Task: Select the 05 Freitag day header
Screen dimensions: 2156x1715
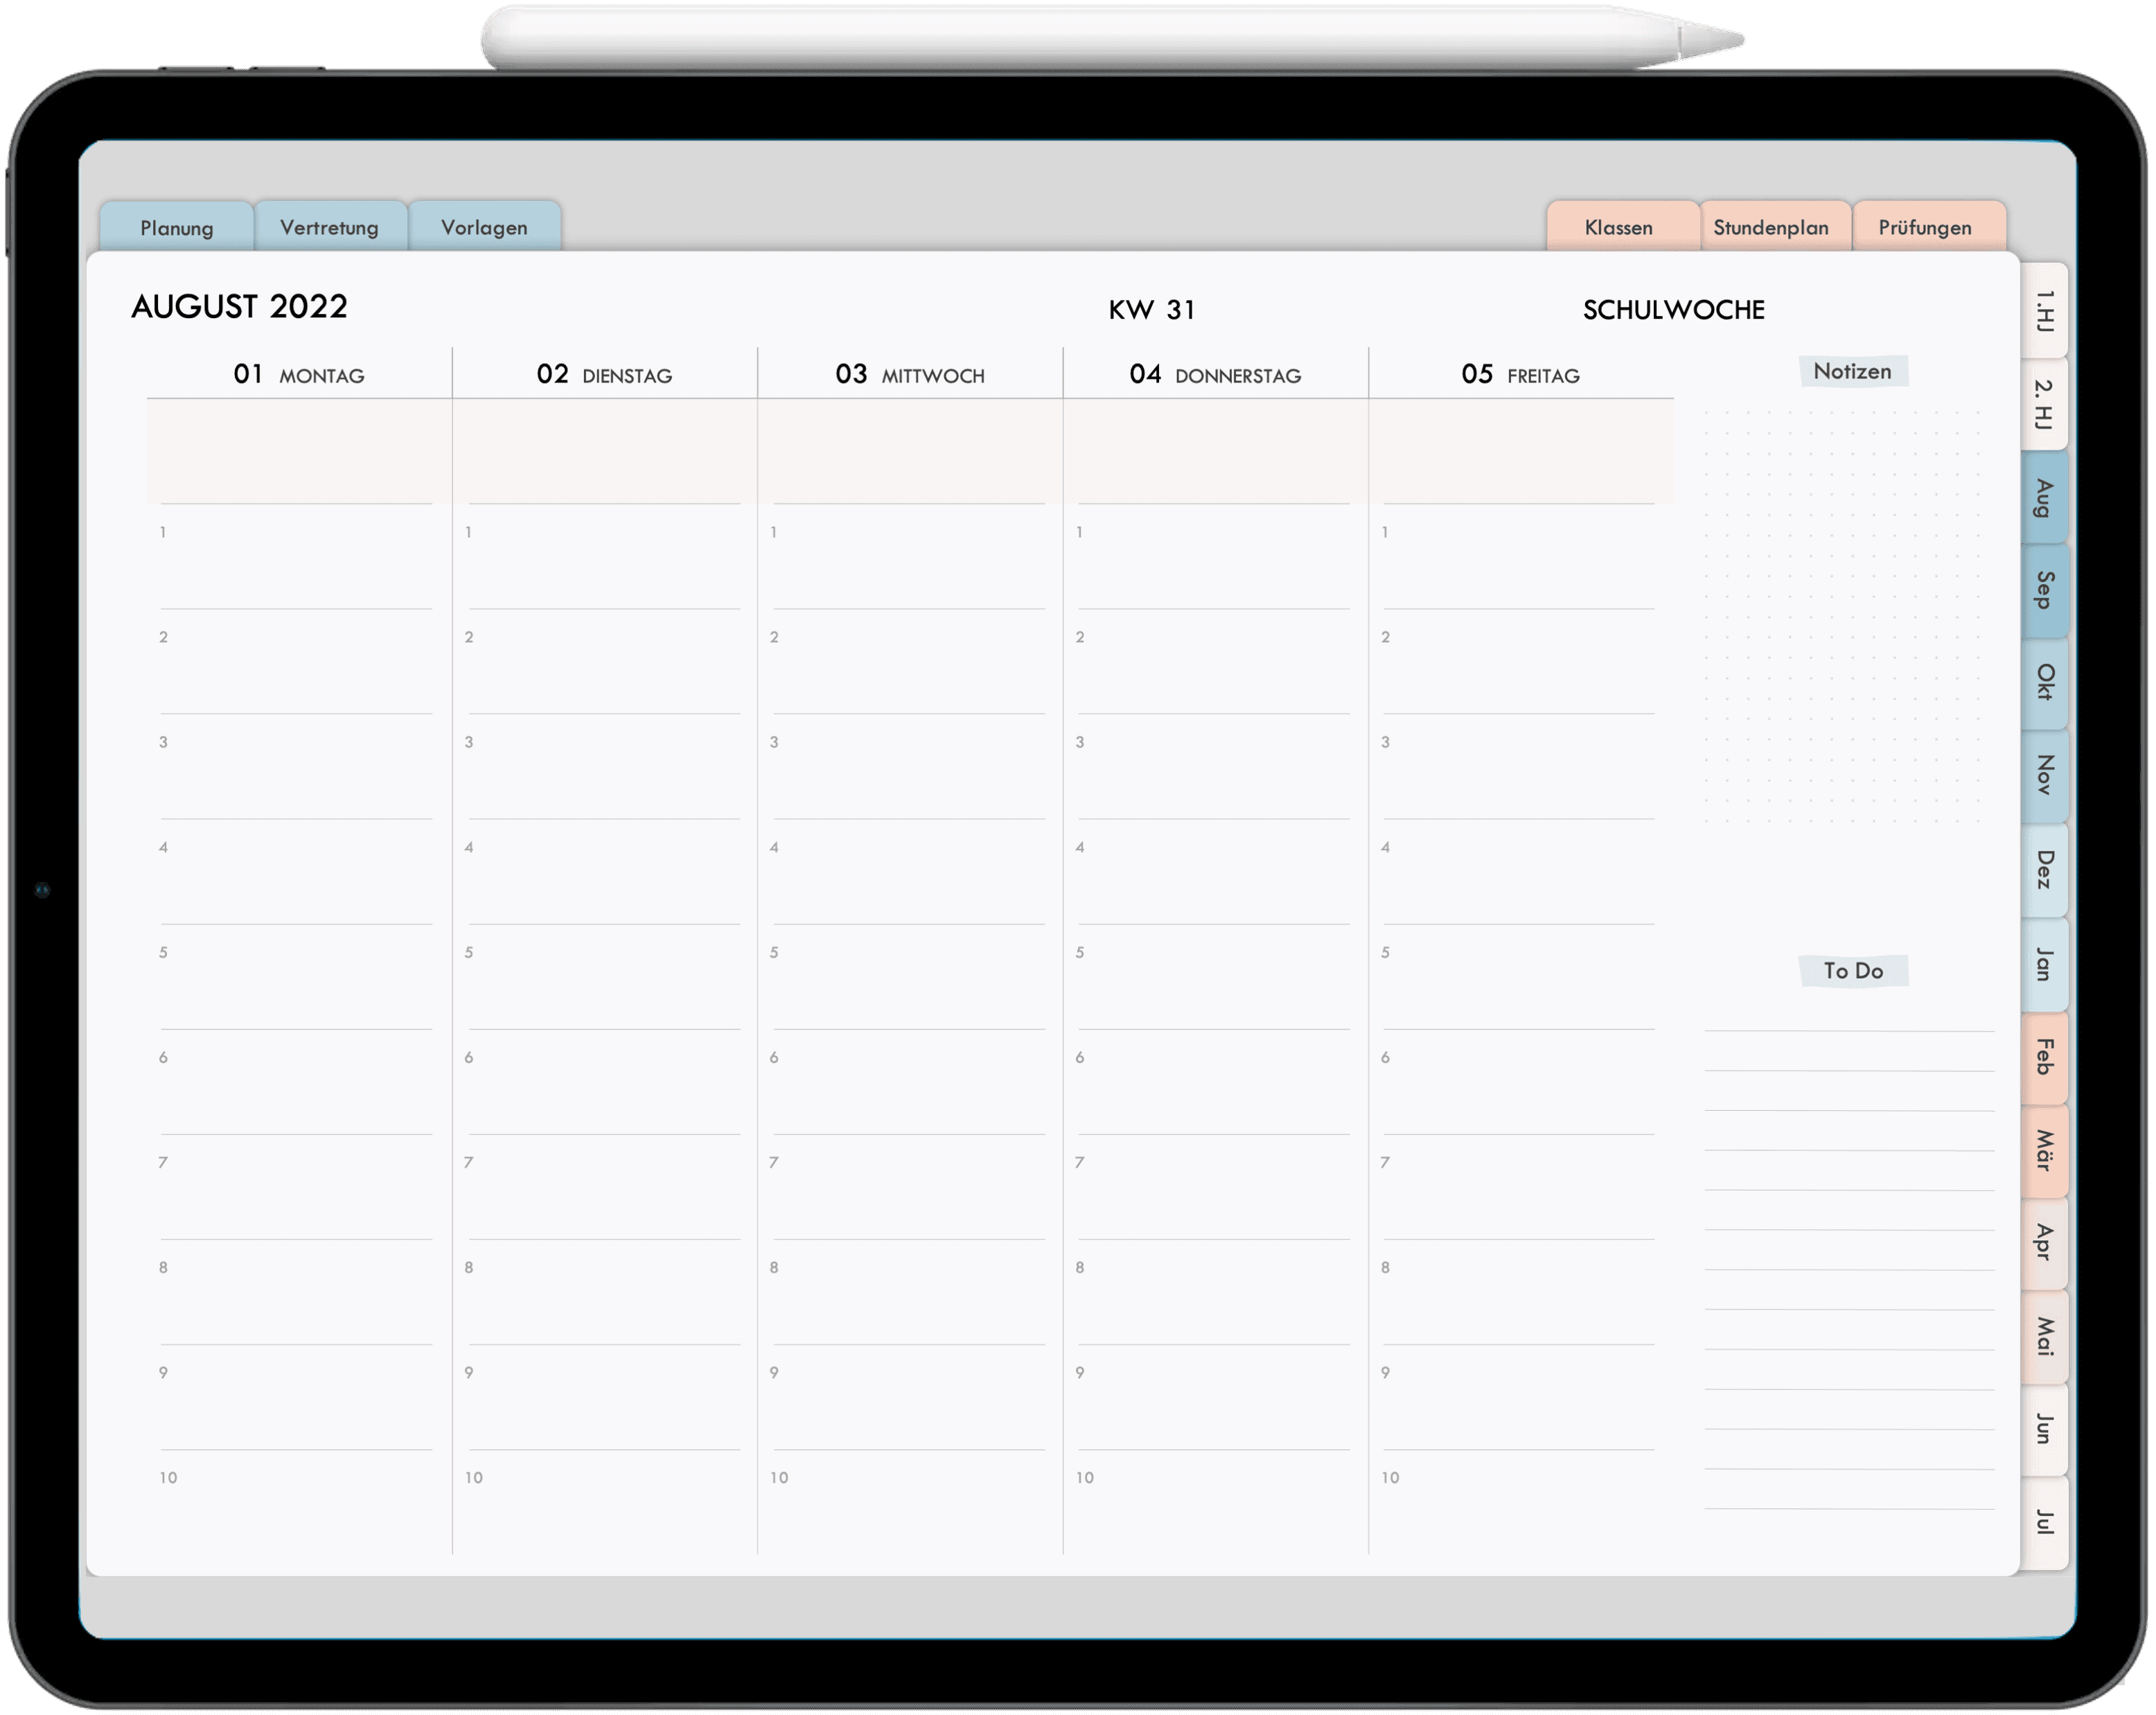Action: 1521,375
